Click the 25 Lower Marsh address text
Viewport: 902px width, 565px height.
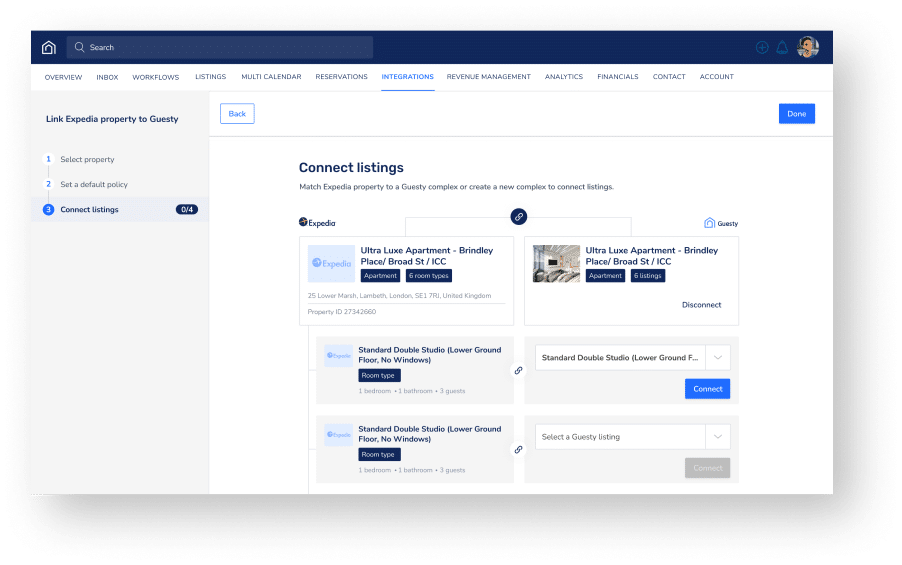(399, 296)
